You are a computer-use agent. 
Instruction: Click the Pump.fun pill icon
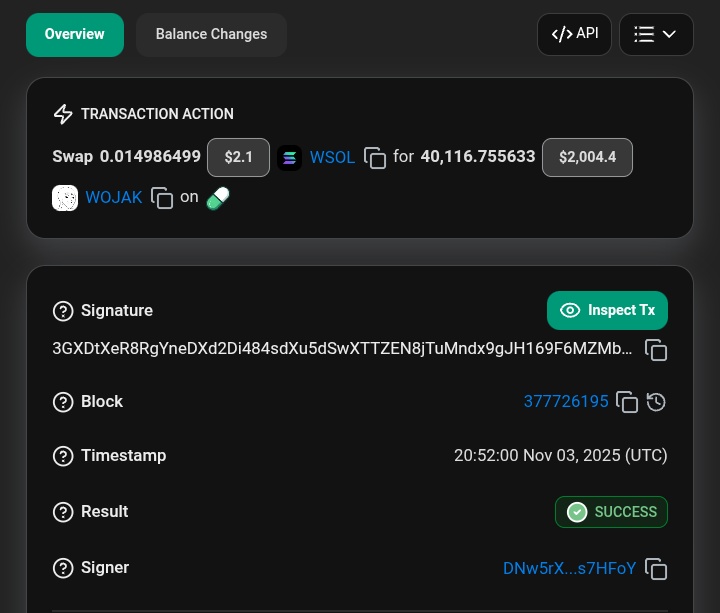coord(218,198)
